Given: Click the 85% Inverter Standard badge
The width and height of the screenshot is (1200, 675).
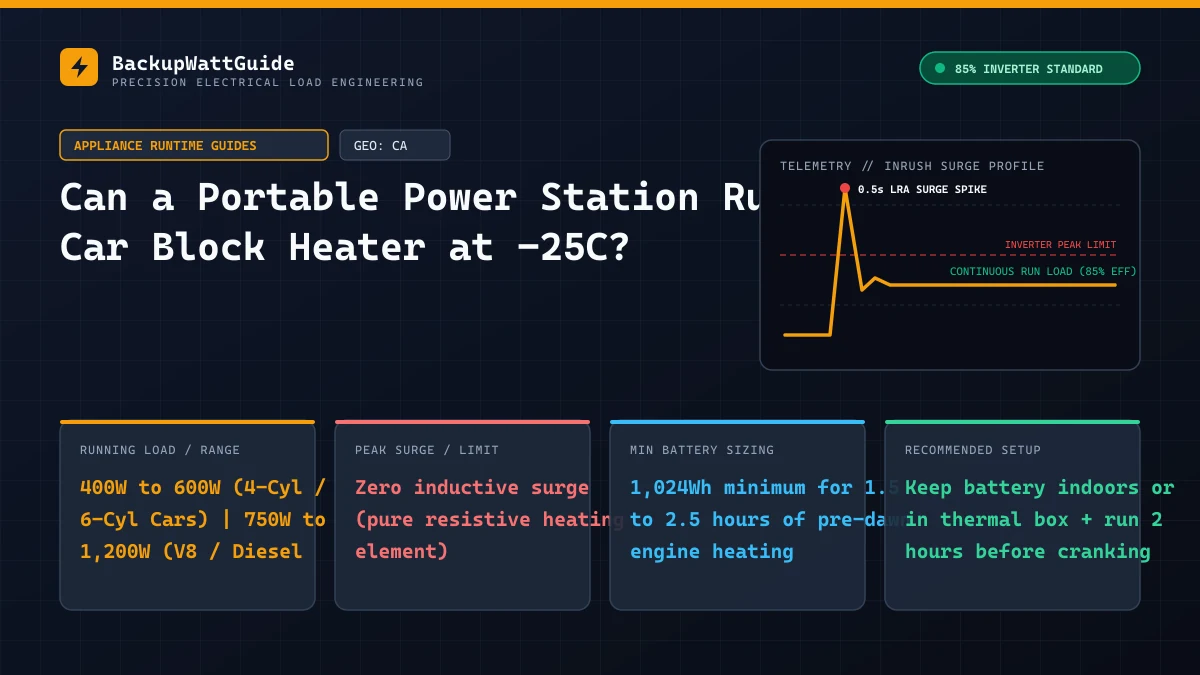Looking at the screenshot, I should point(1030,68).
